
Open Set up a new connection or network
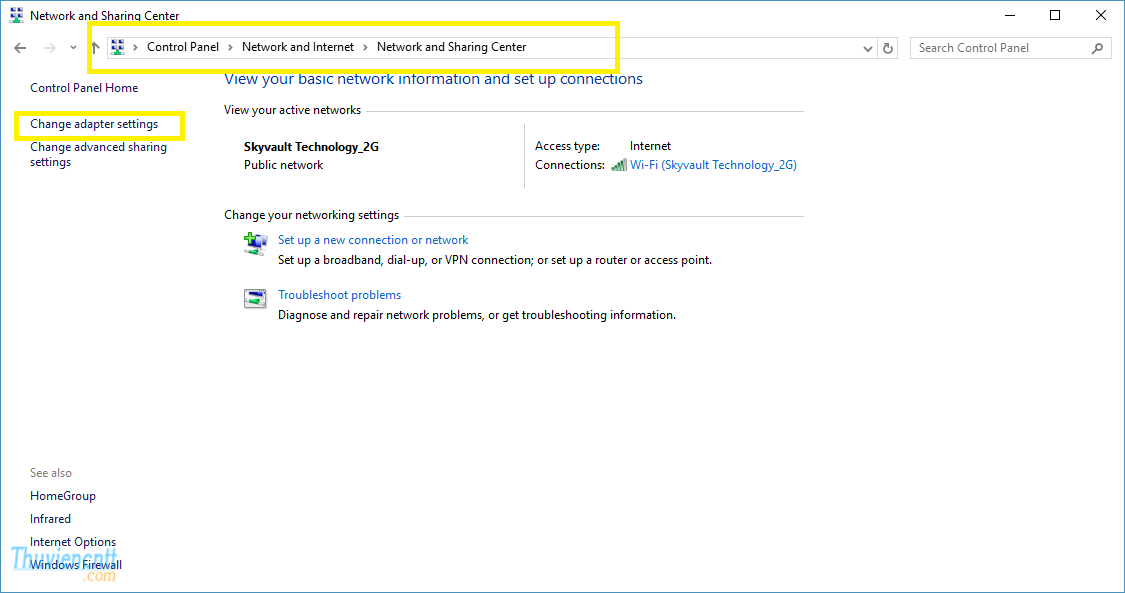(373, 240)
